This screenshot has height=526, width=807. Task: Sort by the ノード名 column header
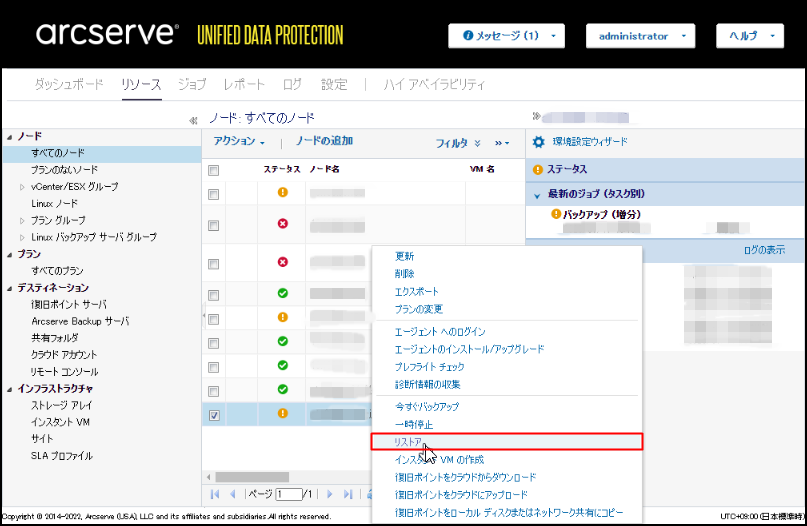coord(324,169)
